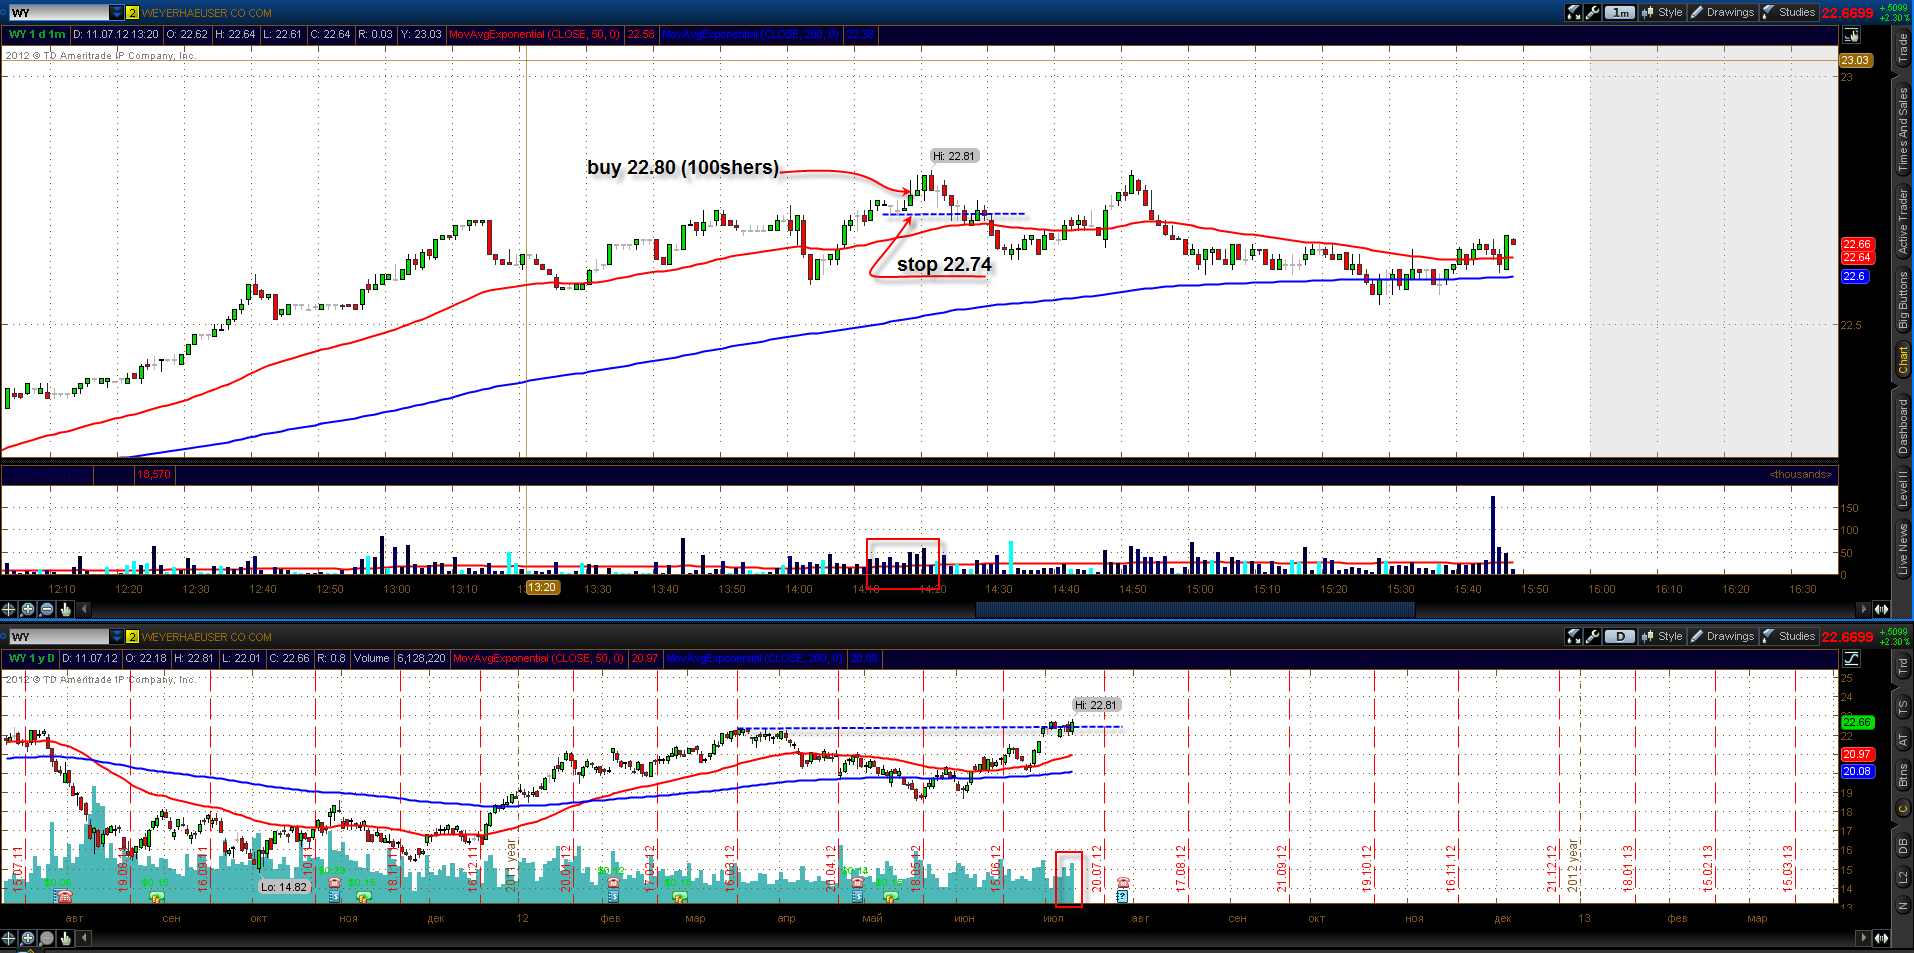Open lower chart's flask quick-study icon
This screenshot has width=1914, height=953.
tap(1574, 636)
